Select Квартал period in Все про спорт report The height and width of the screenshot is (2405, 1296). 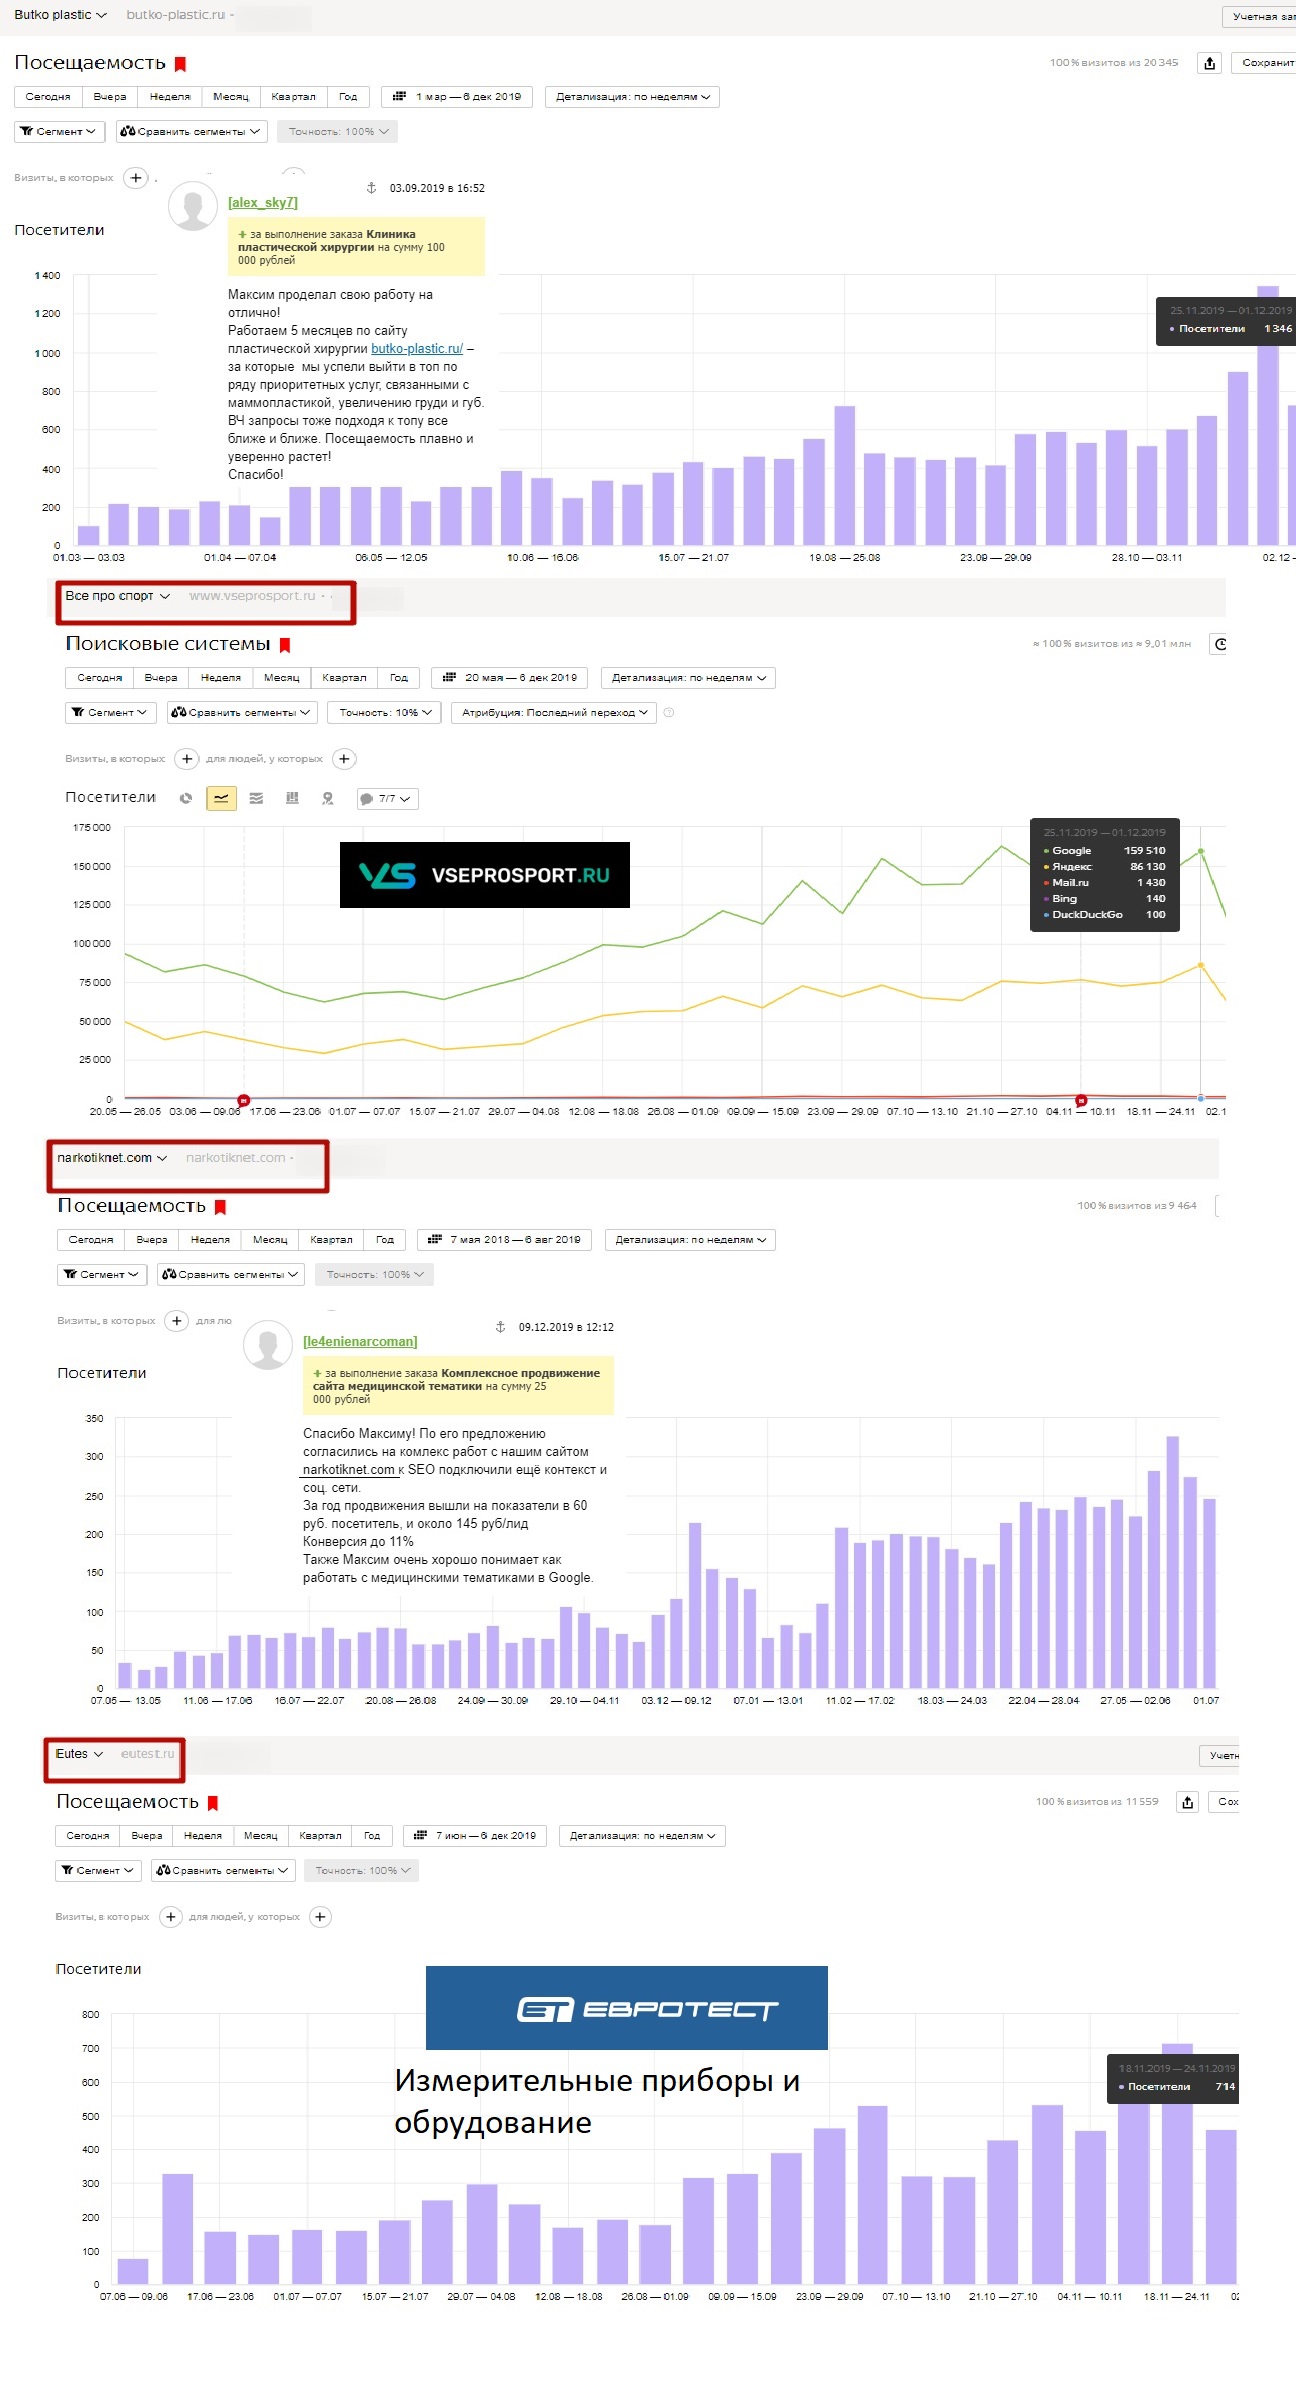click(x=344, y=678)
